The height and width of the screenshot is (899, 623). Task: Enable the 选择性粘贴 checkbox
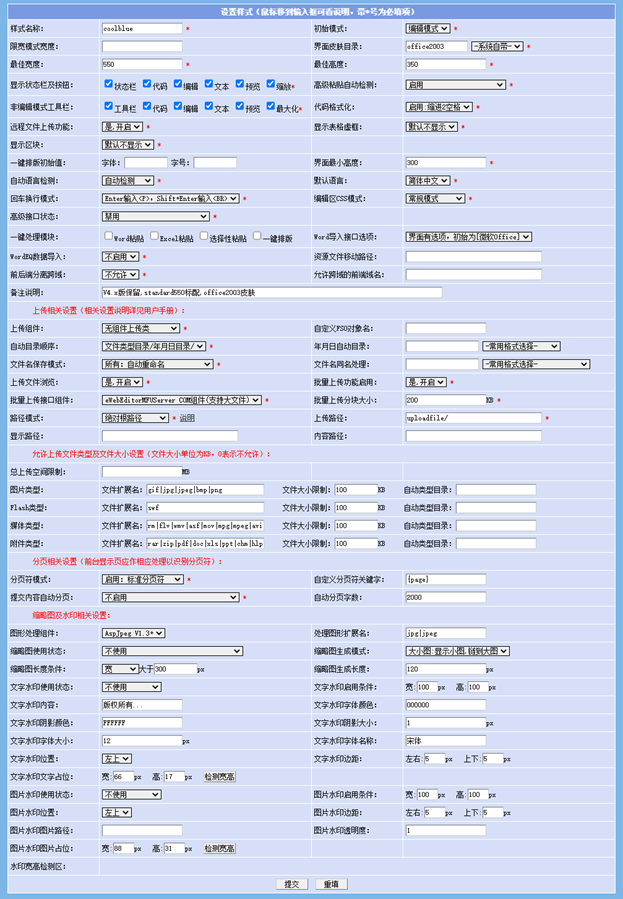pos(205,236)
